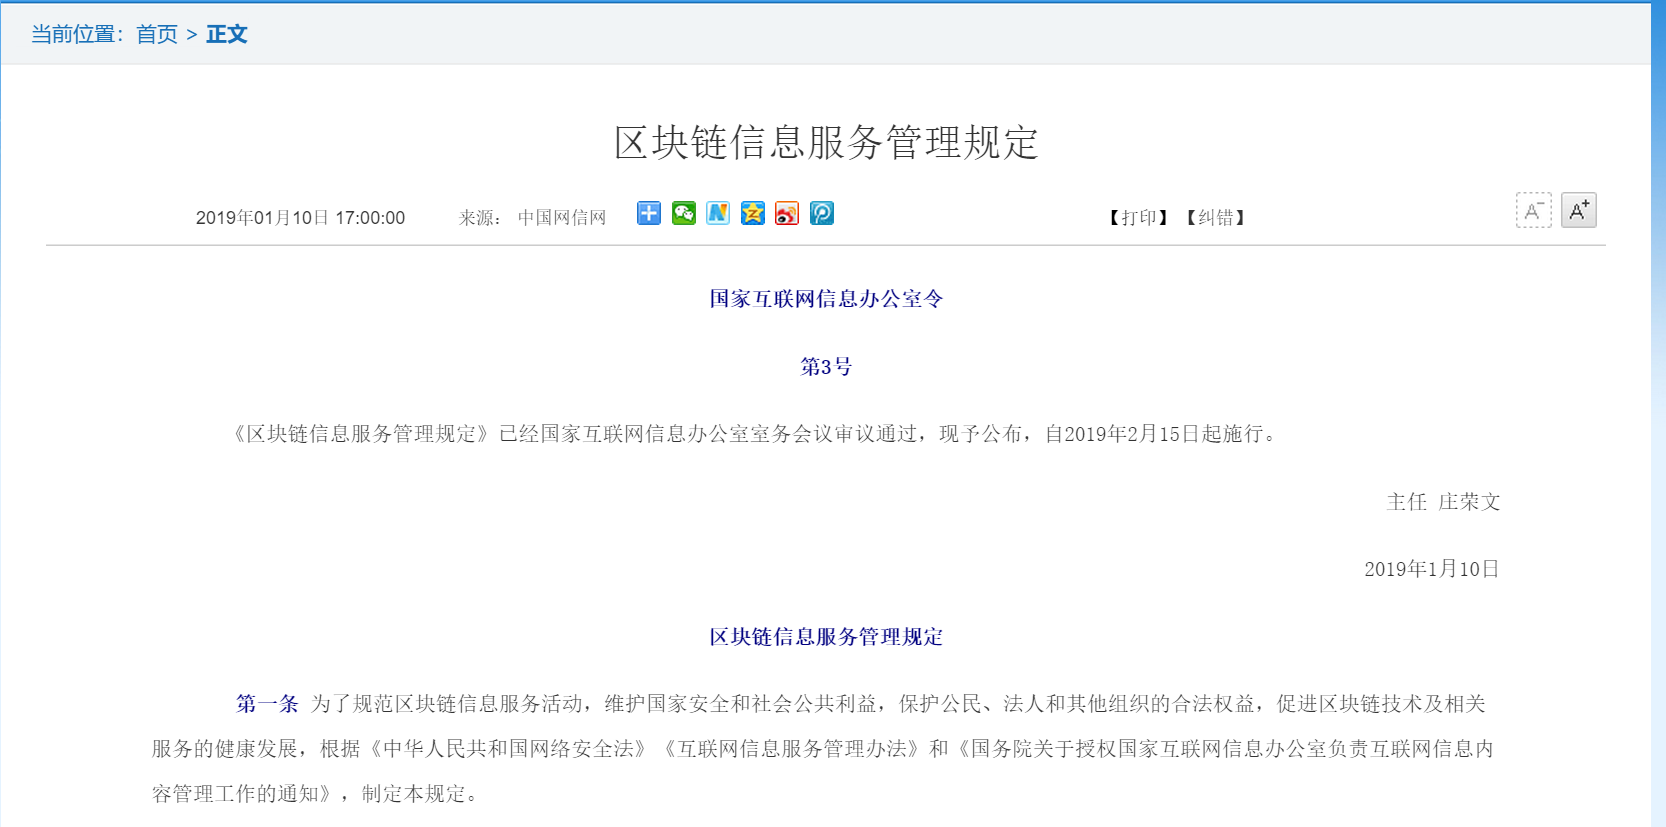Share to Sina Weibo red icon
1666x827 pixels.
[787, 213]
